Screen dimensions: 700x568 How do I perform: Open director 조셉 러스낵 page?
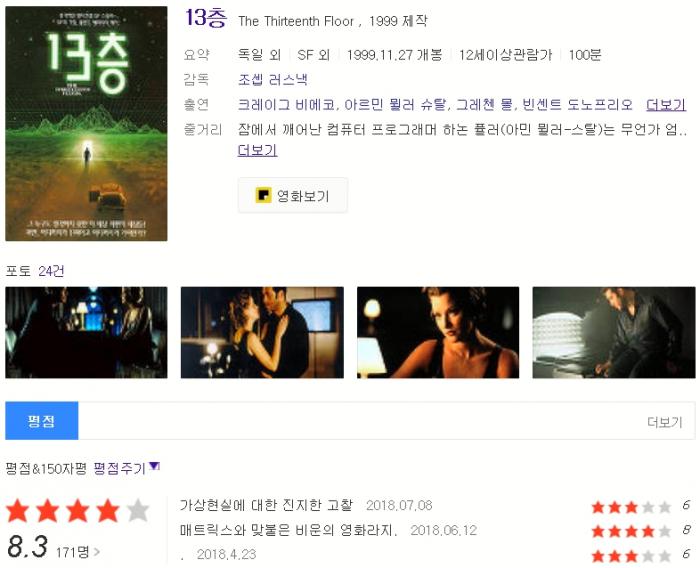[x=273, y=80]
